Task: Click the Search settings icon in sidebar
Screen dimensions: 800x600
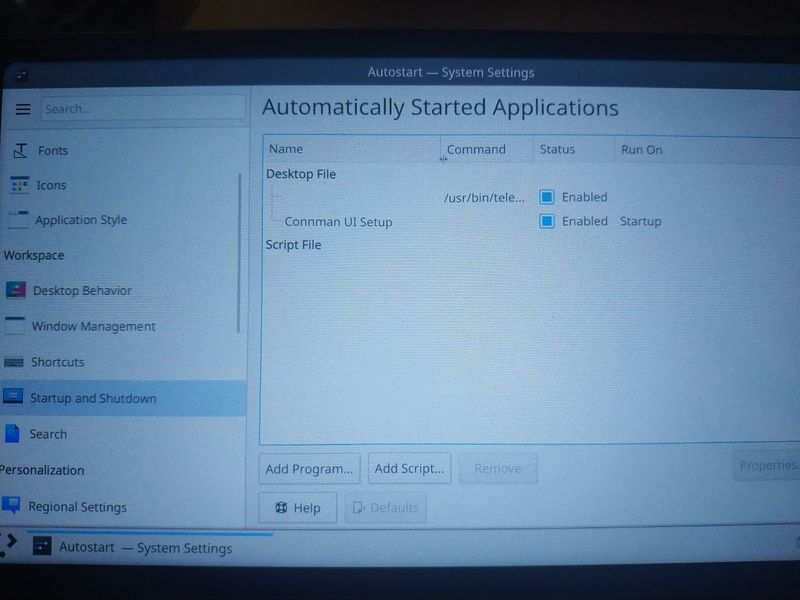Action: (12, 434)
